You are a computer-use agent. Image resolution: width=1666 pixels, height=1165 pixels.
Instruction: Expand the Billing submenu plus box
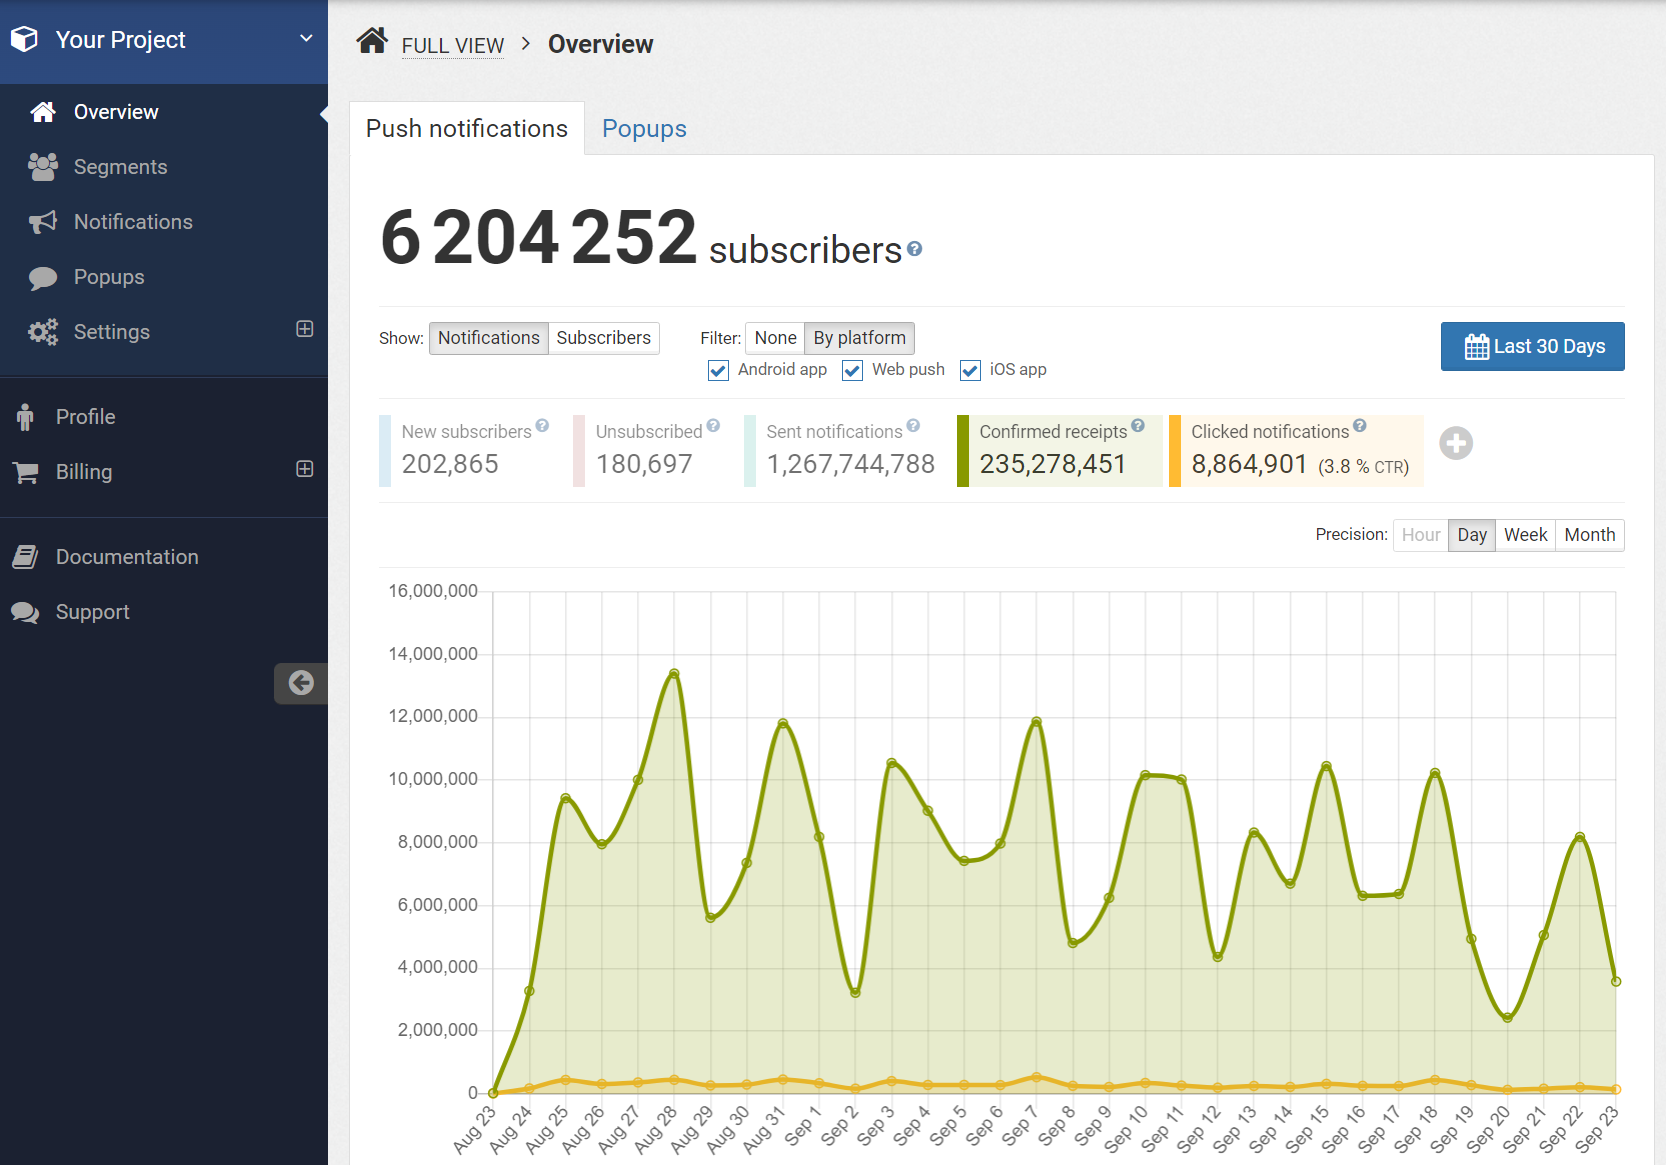point(305,469)
